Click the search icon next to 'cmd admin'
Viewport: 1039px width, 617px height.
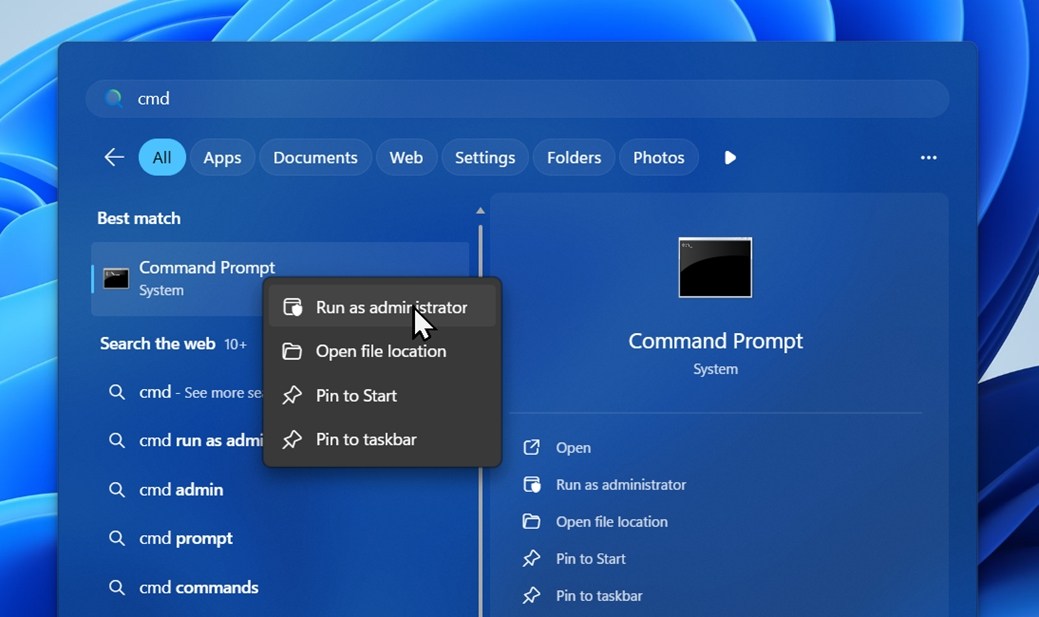[117, 490]
